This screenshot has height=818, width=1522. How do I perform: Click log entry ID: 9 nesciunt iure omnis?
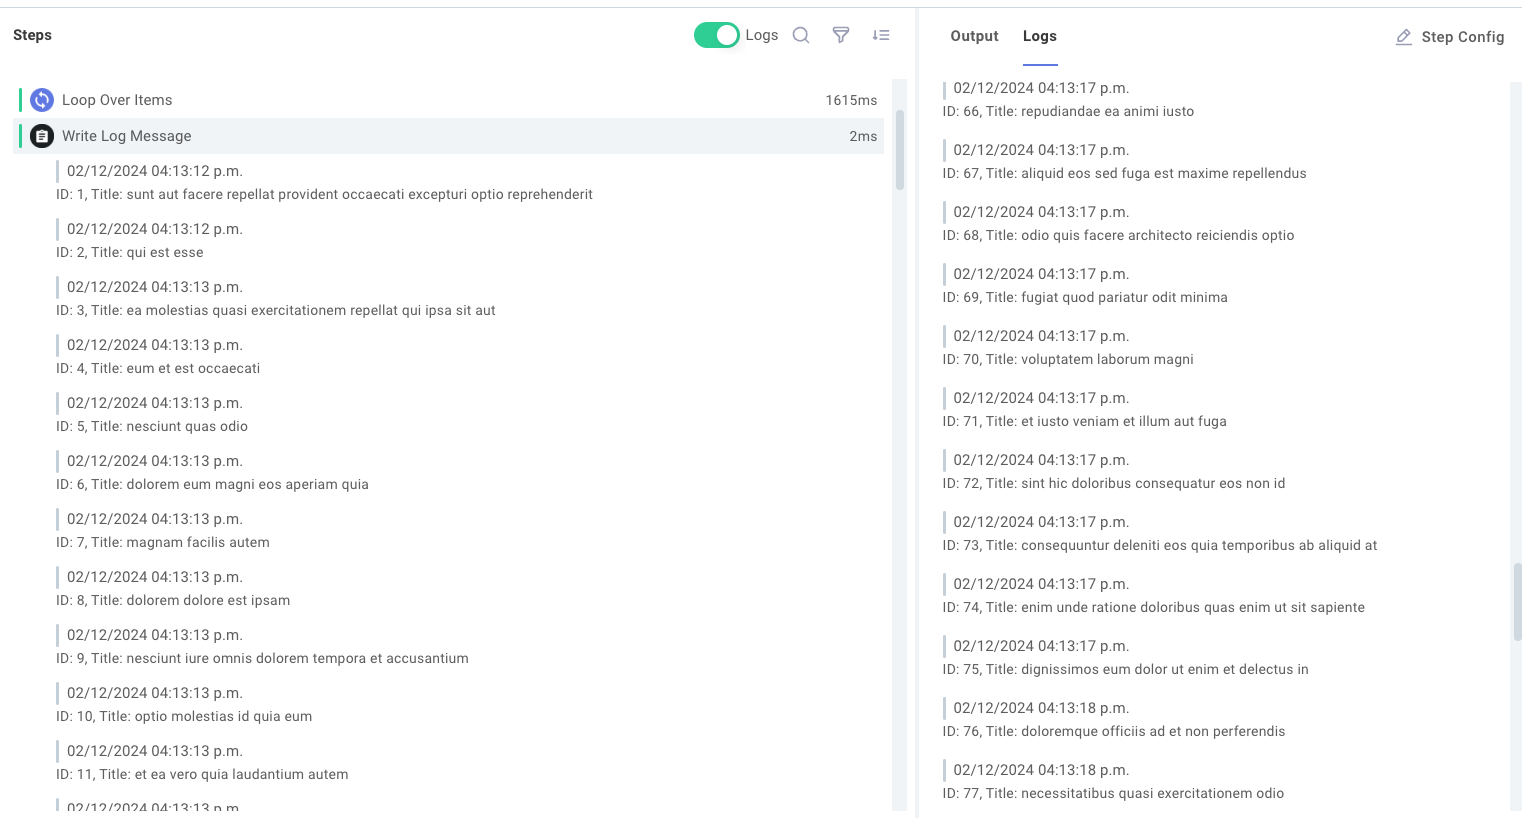(x=262, y=658)
